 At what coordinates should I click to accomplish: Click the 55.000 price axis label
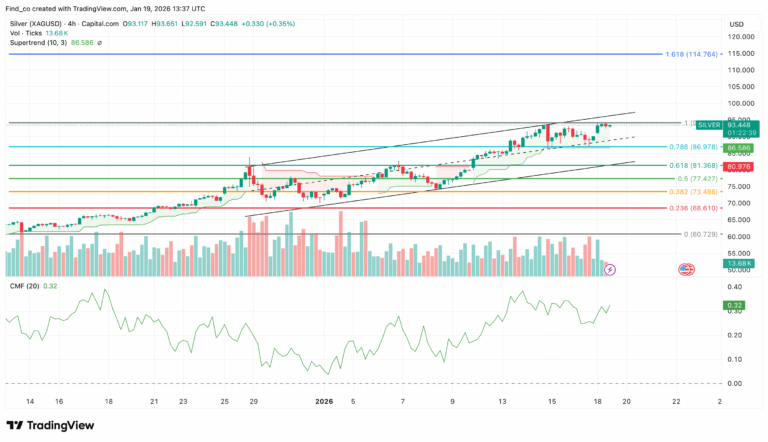pyautogui.click(x=741, y=253)
